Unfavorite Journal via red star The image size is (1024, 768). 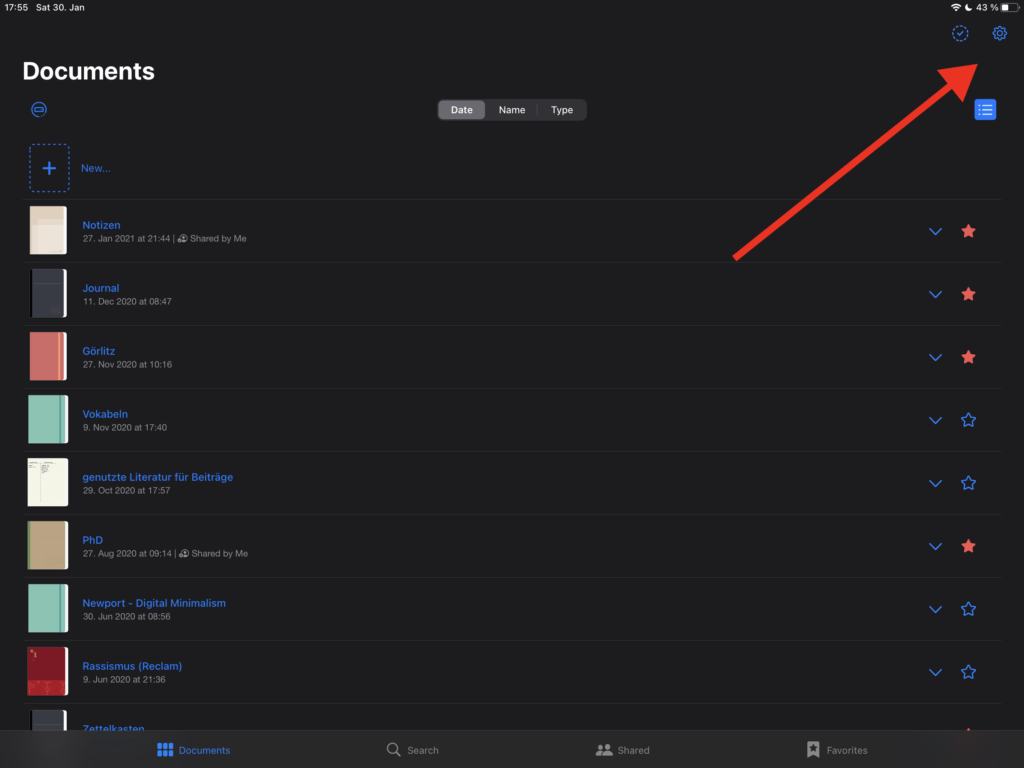click(x=968, y=294)
